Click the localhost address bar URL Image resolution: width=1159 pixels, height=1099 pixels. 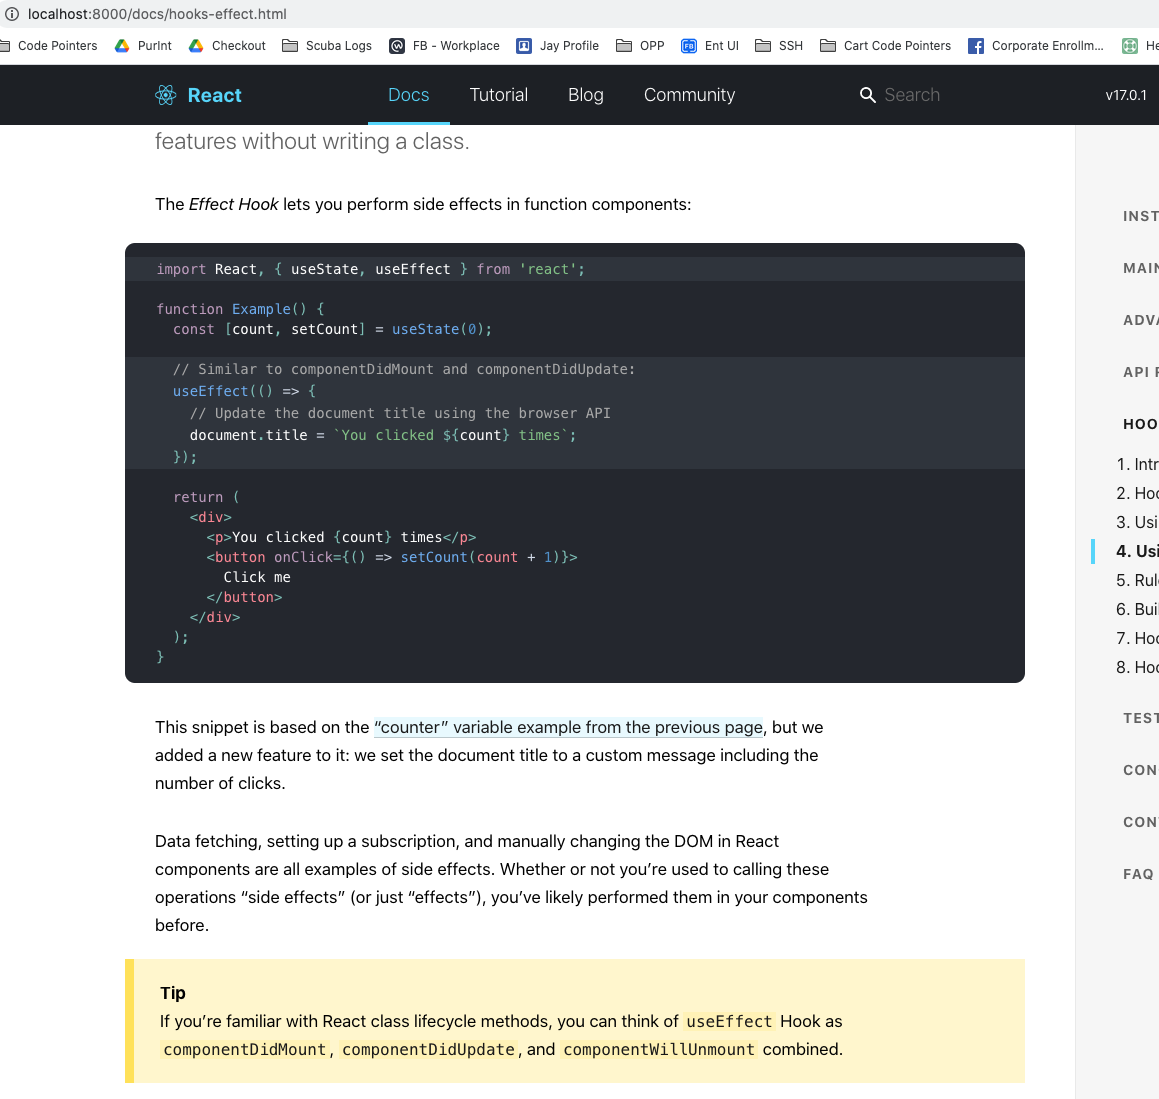click(157, 14)
